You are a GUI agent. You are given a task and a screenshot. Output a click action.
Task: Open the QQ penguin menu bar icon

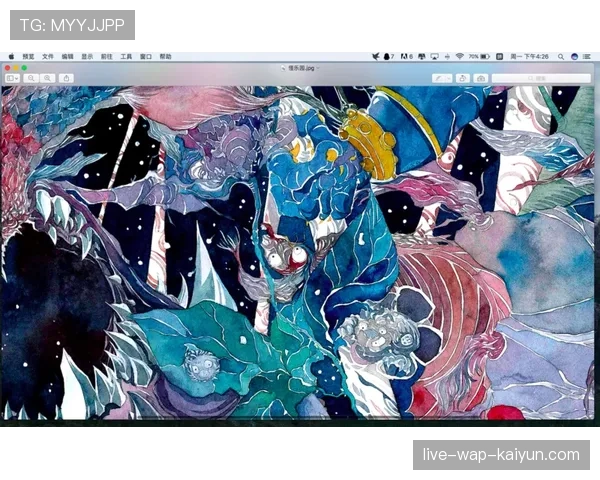(388, 57)
